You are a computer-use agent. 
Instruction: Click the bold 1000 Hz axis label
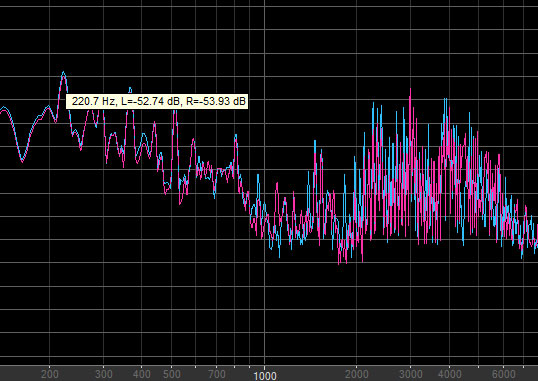coord(265,376)
